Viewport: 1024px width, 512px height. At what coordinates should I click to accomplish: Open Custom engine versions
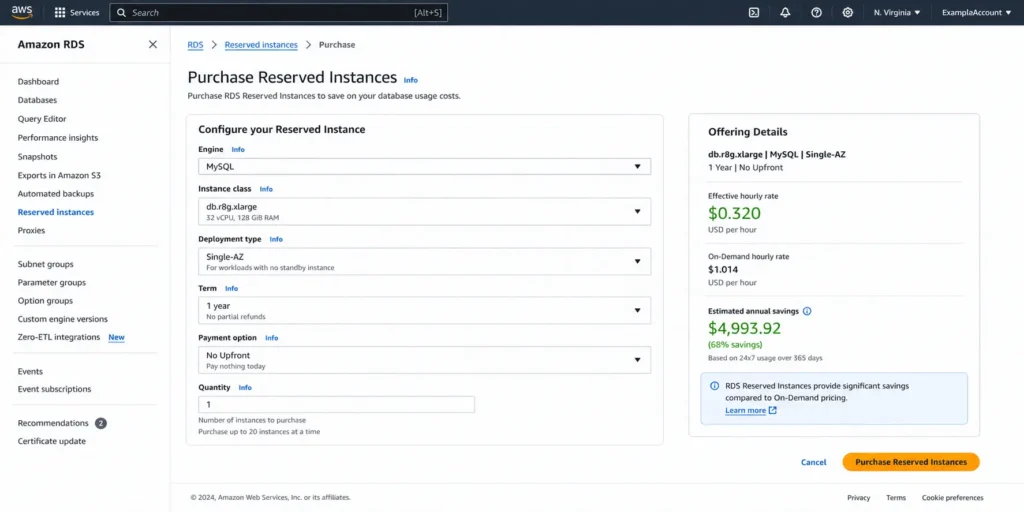click(63, 319)
